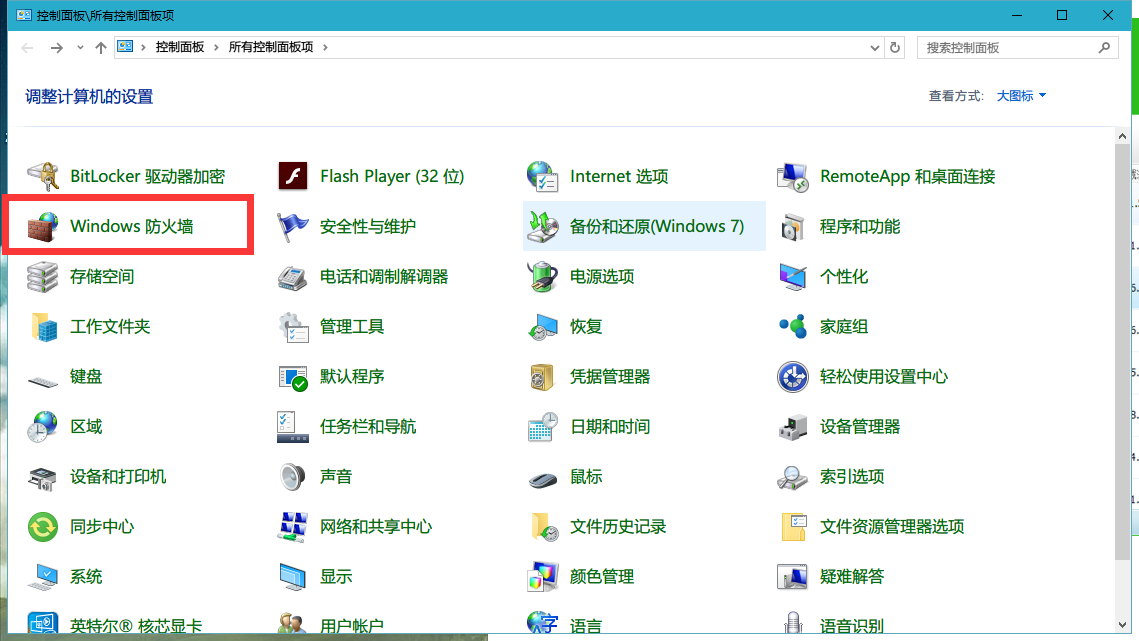The width and height of the screenshot is (1139, 641).
Task: Open 颜色管理 icon
Action: click(543, 578)
